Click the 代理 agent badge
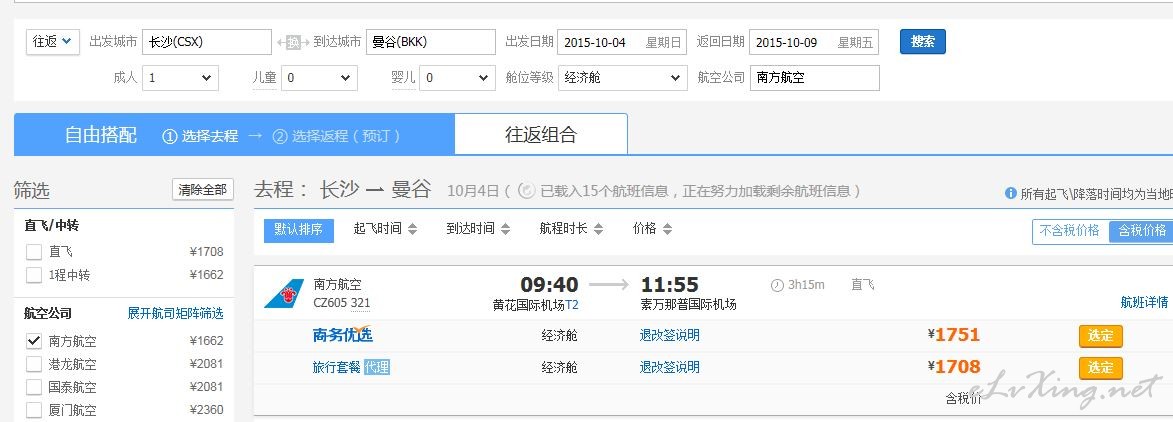 [377, 367]
